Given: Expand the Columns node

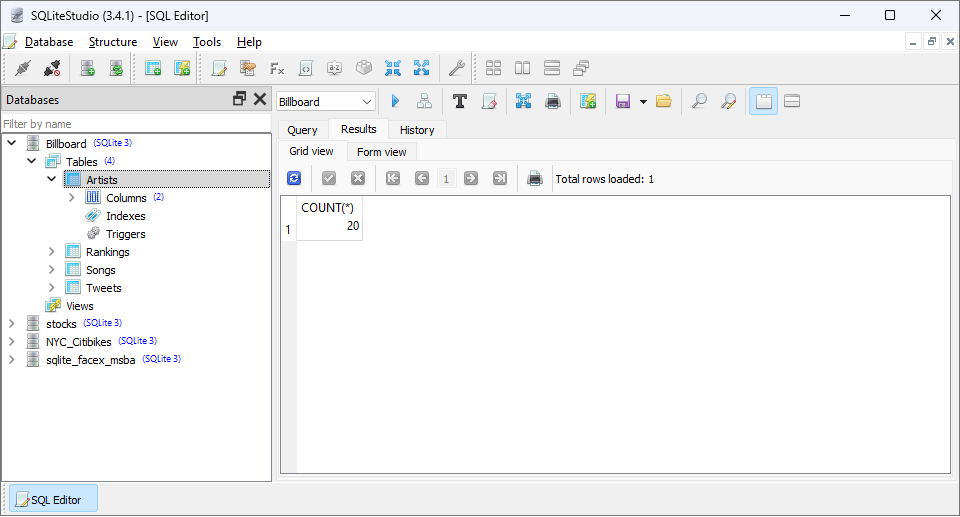Looking at the screenshot, I should click(72, 197).
